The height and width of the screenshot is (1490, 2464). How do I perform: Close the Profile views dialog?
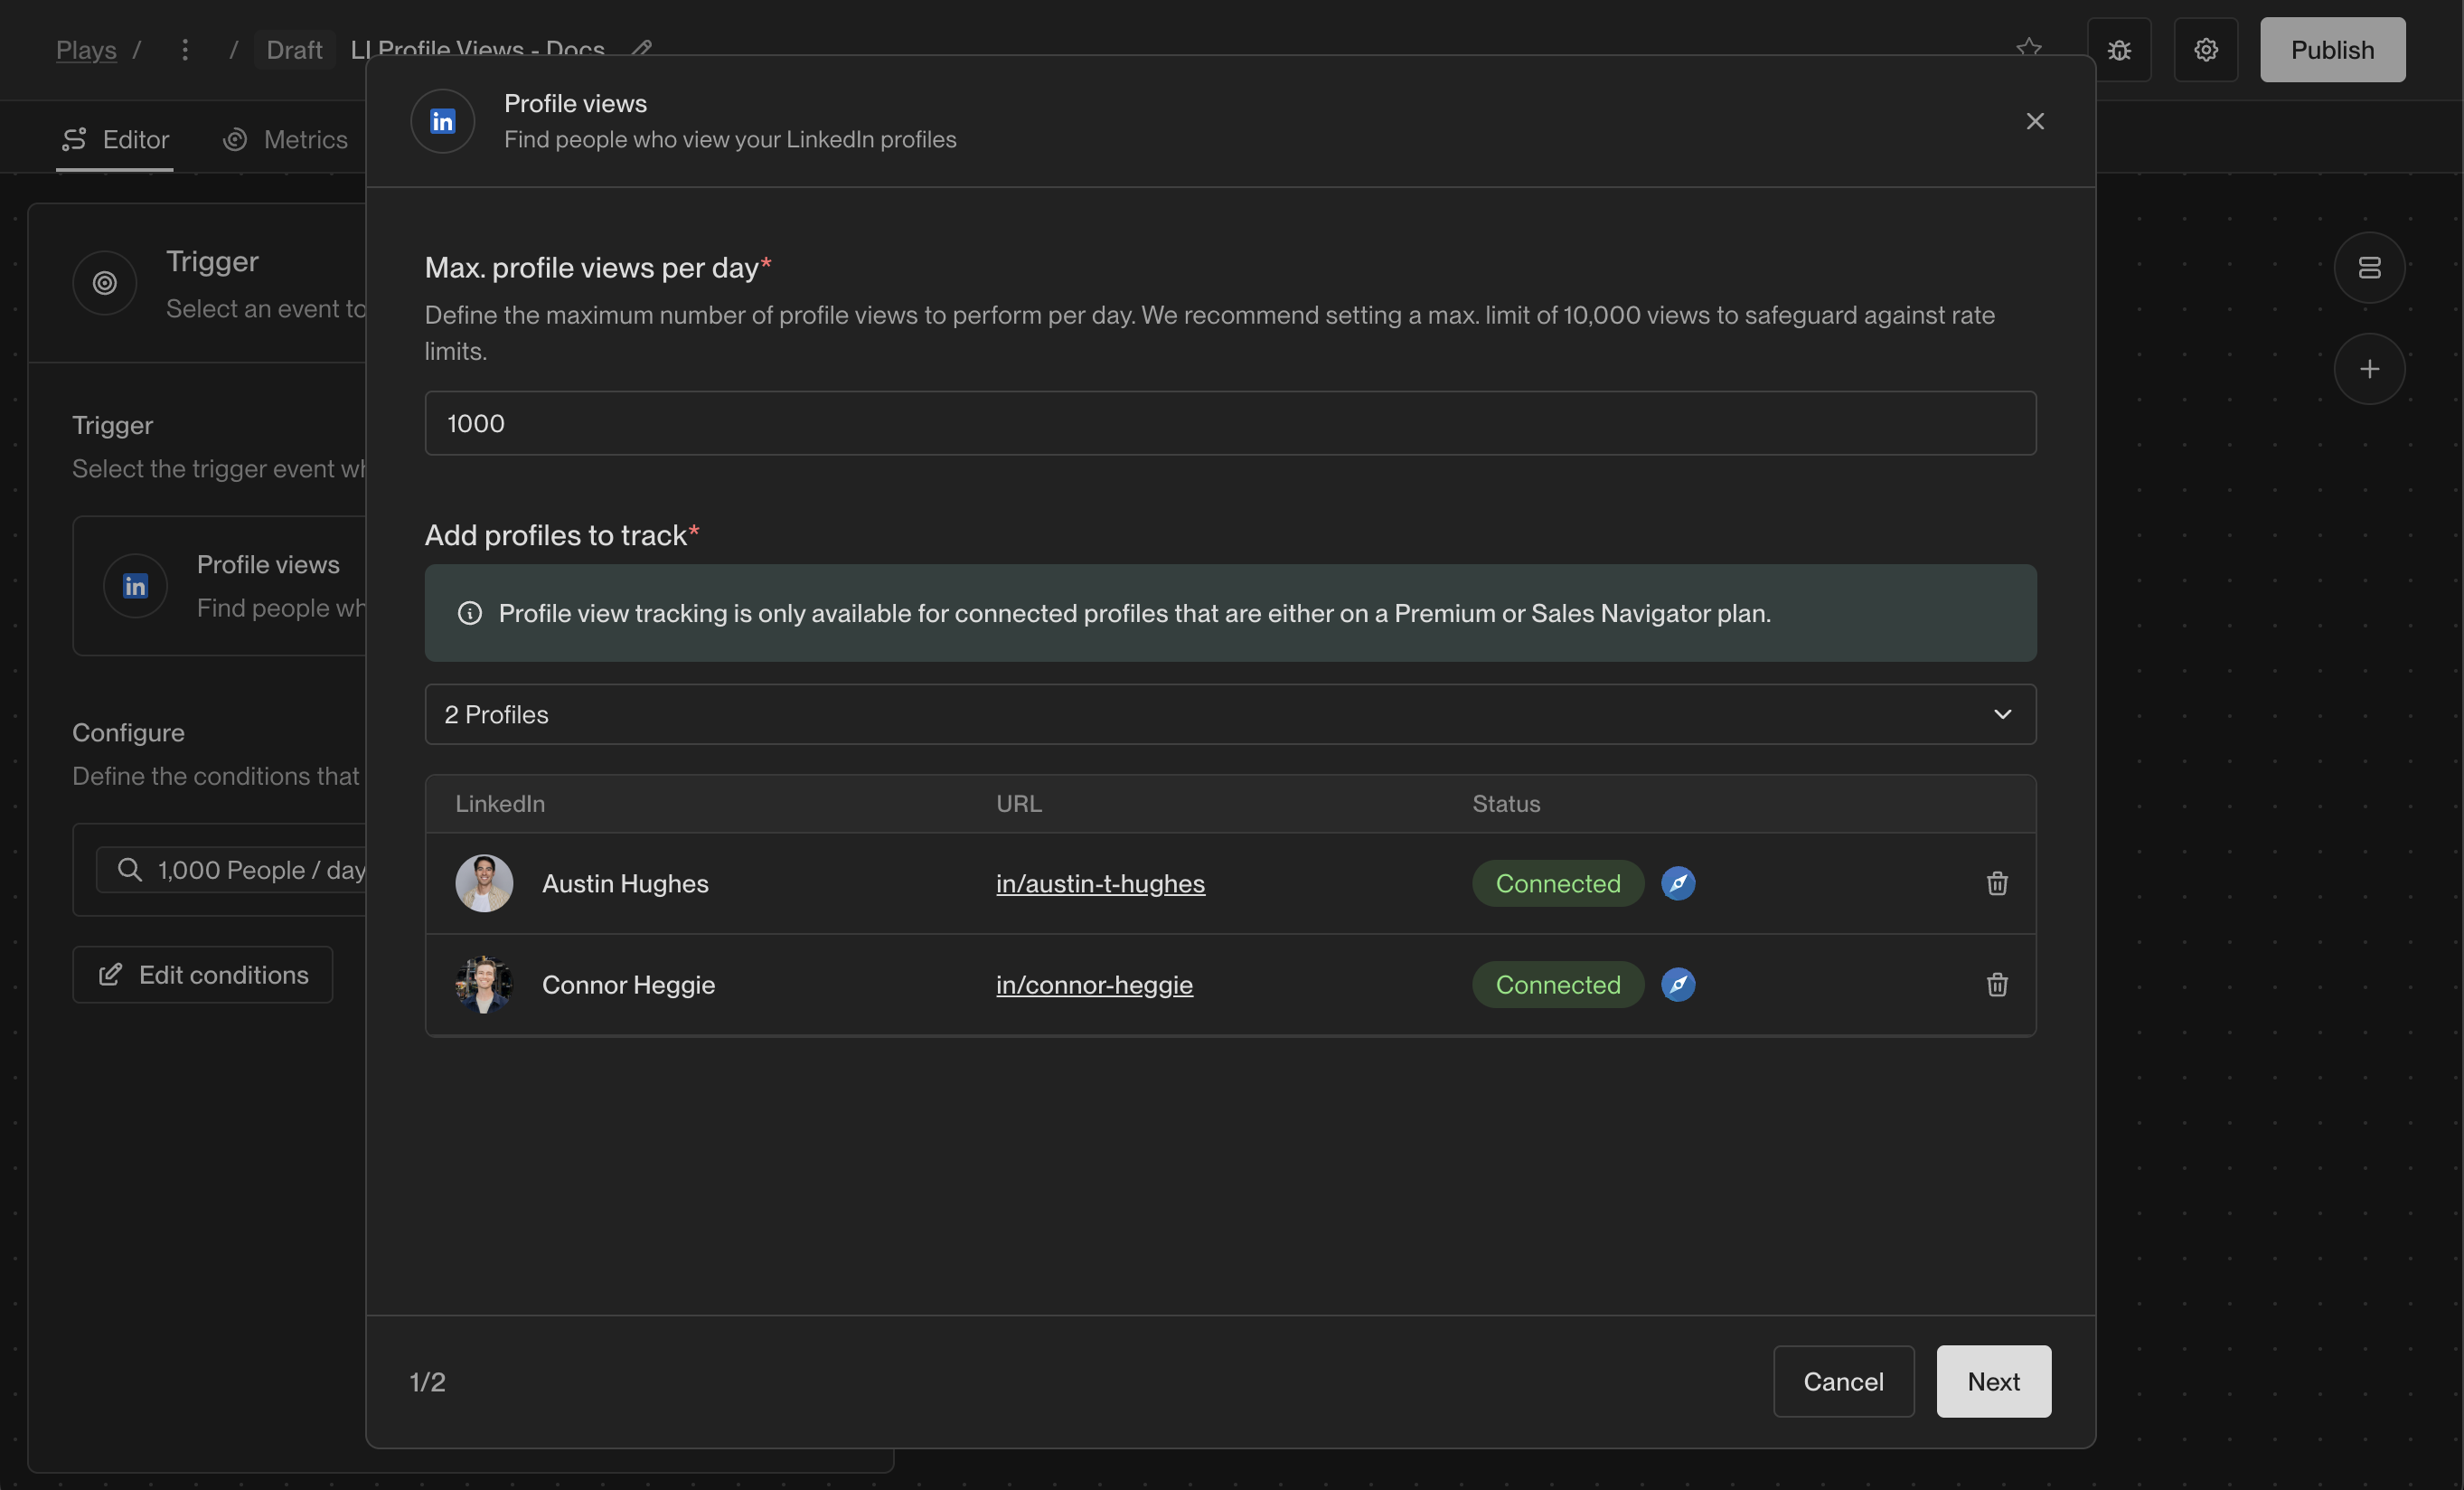(2034, 121)
